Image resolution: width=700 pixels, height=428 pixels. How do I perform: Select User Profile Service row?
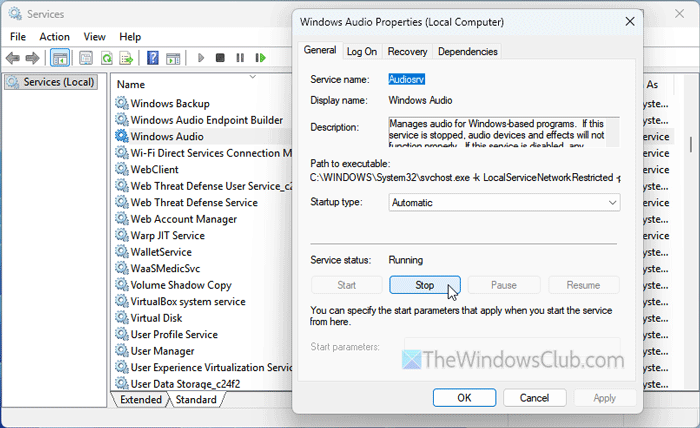pyautogui.click(x=174, y=334)
